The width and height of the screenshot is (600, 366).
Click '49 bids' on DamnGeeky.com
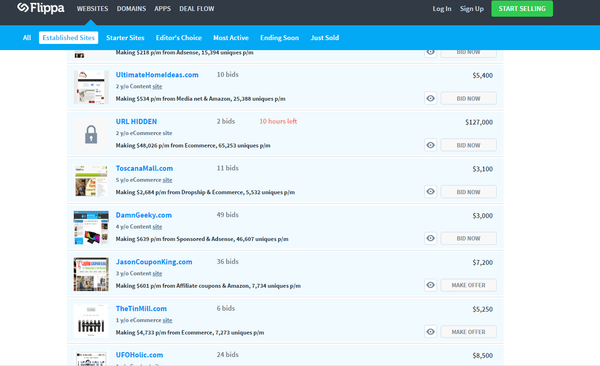(228, 215)
